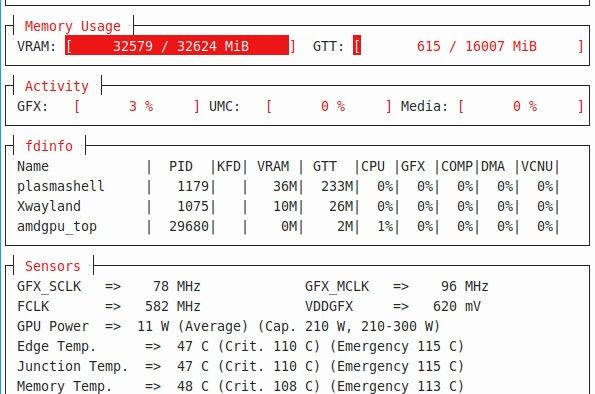The image size is (595, 394).
Task: Click the CPU column header
Action: [373, 166]
